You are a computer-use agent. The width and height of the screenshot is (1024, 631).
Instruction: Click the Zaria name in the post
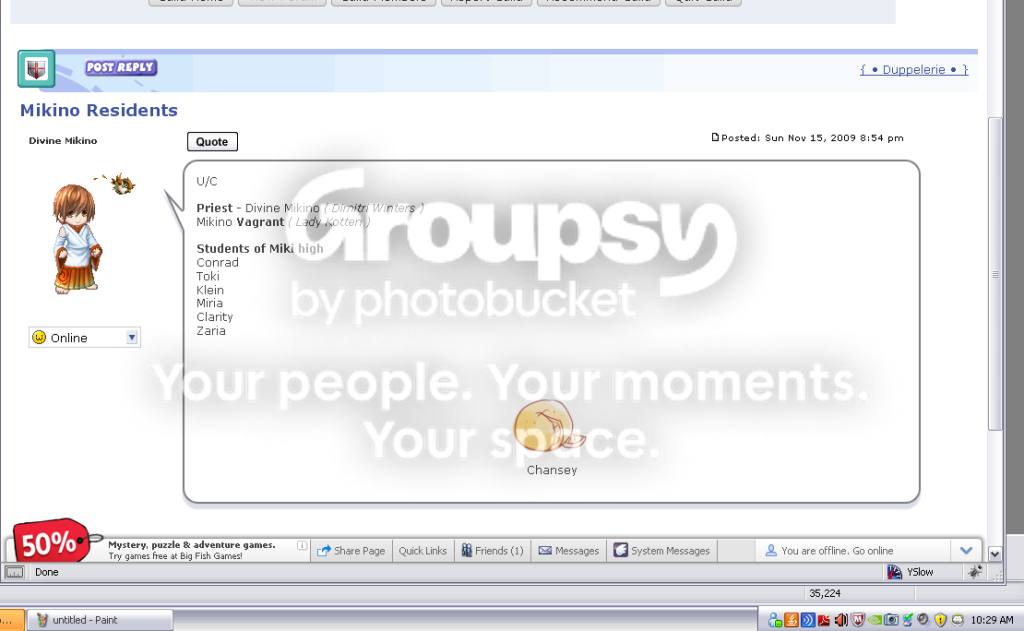(211, 331)
